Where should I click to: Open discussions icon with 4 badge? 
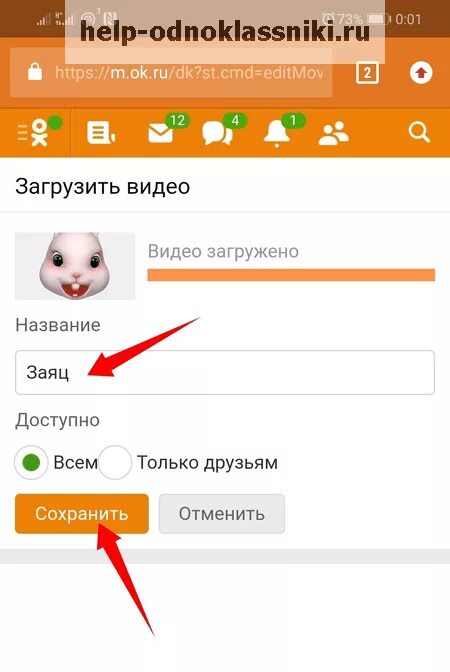pos(217,133)
